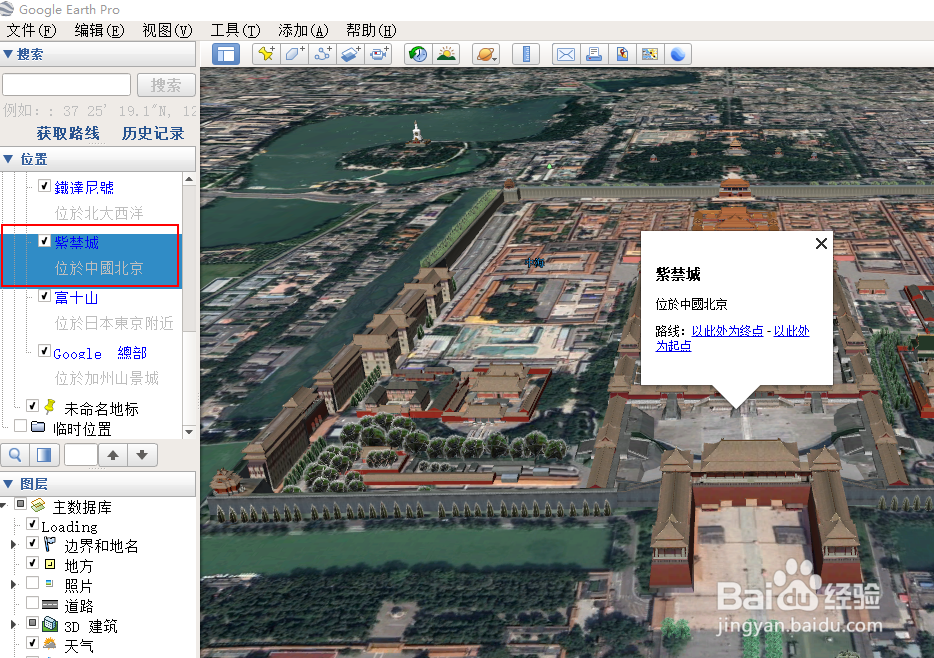Click the 搜索 button

point(166,85)
